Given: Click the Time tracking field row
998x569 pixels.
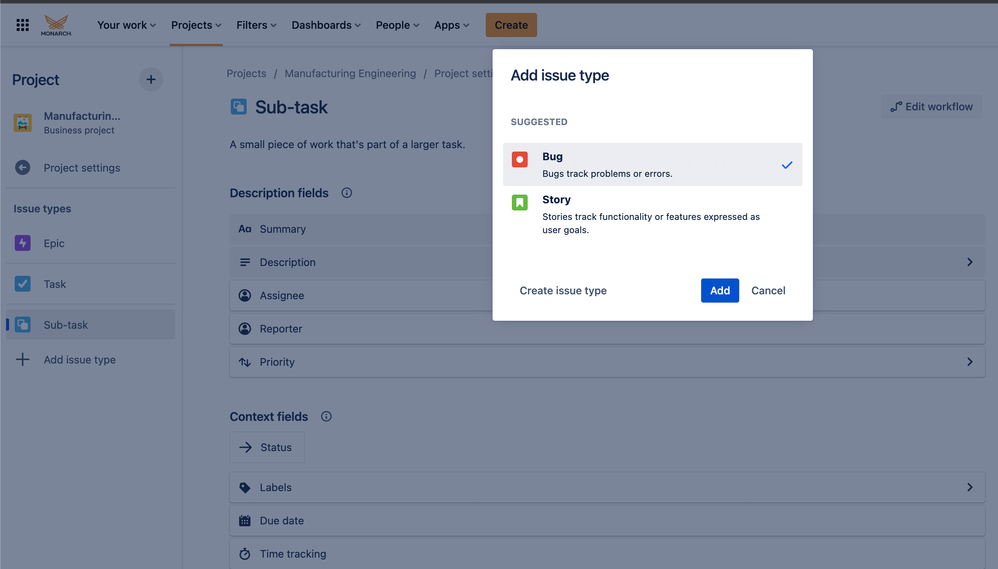Looking at the screenshot, I should (607, 554).
